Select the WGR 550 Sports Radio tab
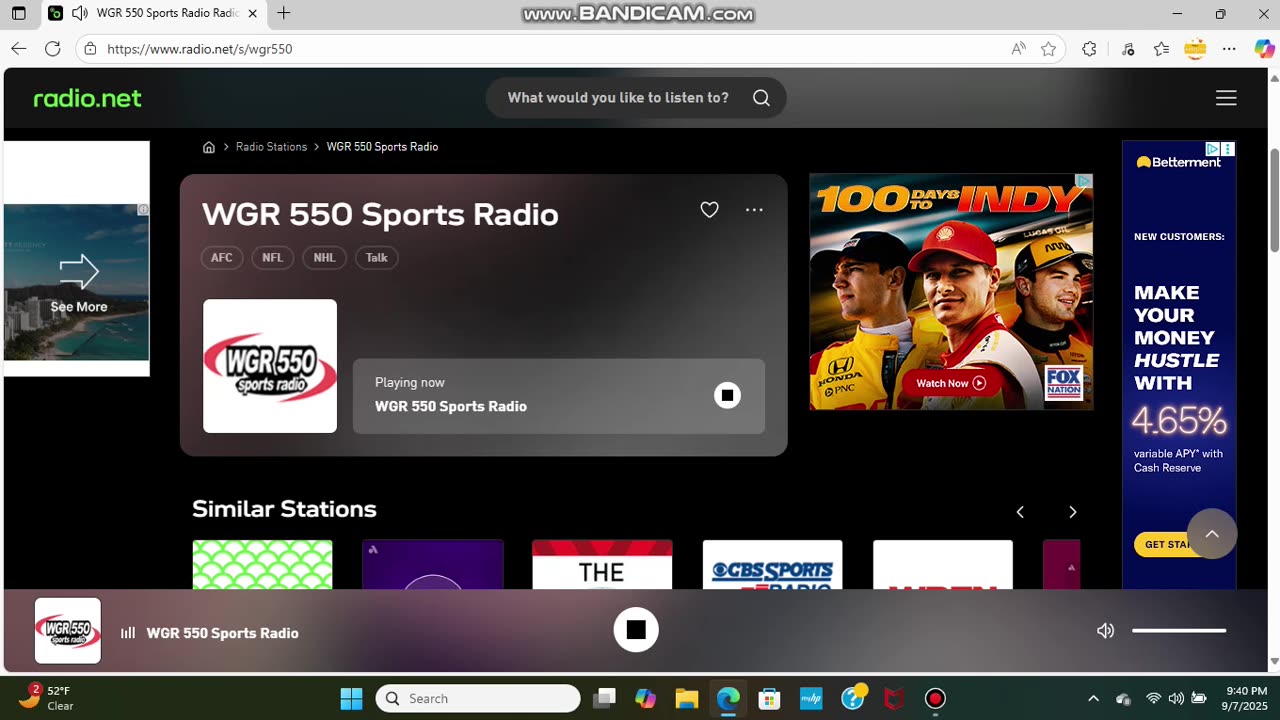 (152, 13)
